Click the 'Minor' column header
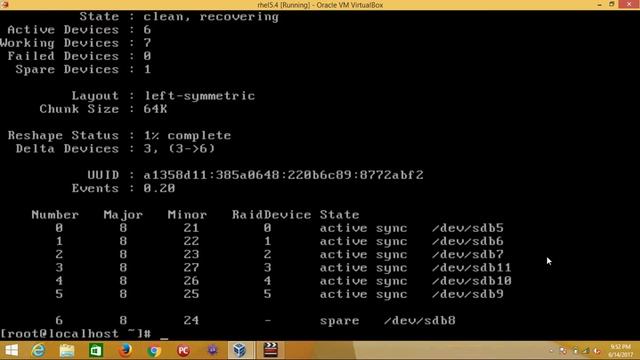The height and width of the screenshot is (360, 640). [x=187, y=215]
